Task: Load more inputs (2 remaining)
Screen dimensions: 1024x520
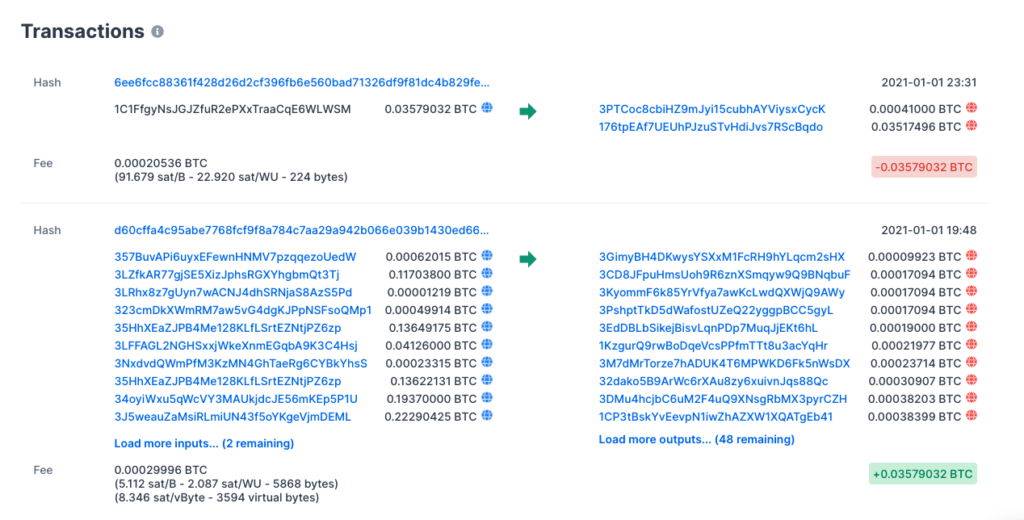Action: [x=204, y=444]
